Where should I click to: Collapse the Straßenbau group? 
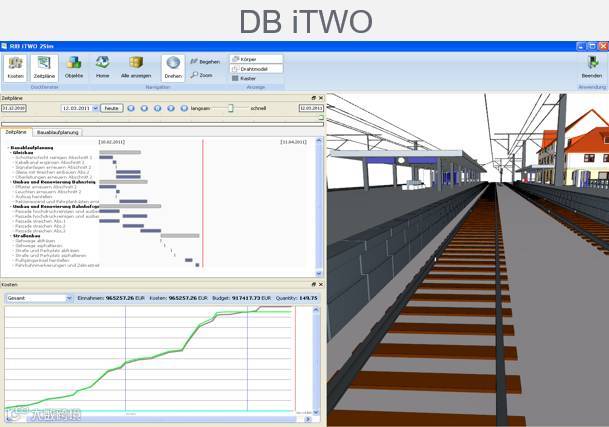click(10, 236)
